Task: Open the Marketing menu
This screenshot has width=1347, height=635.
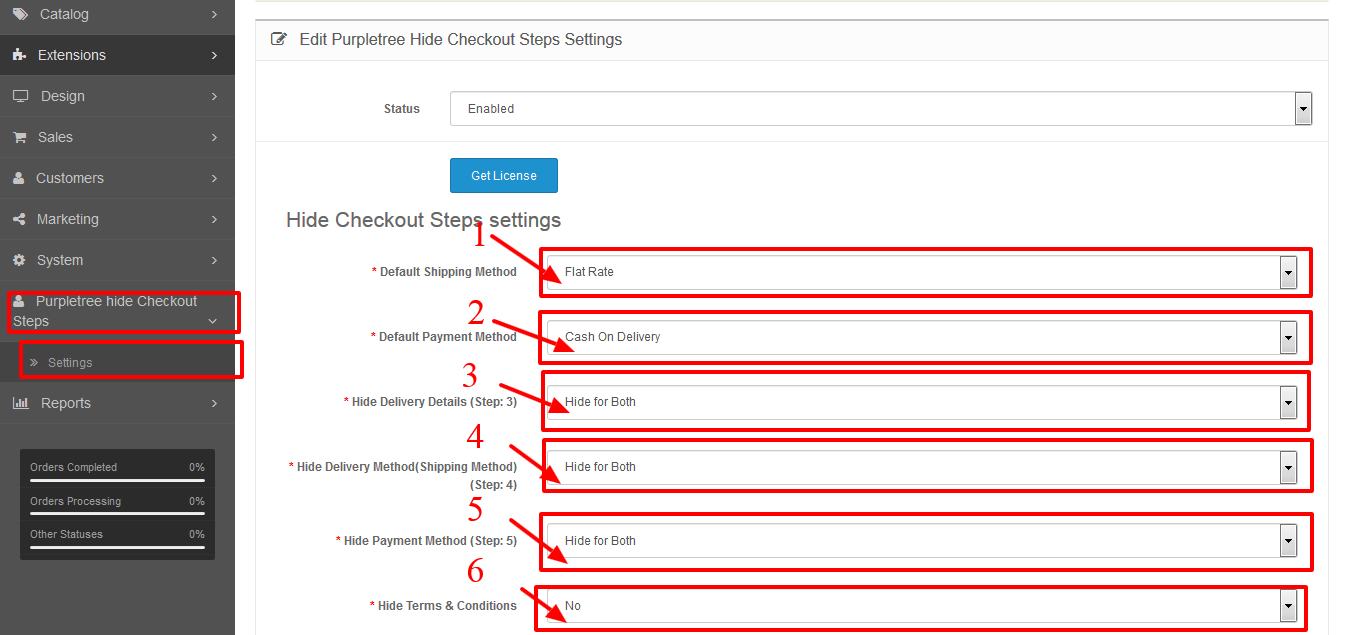Action: click(117, 219)
